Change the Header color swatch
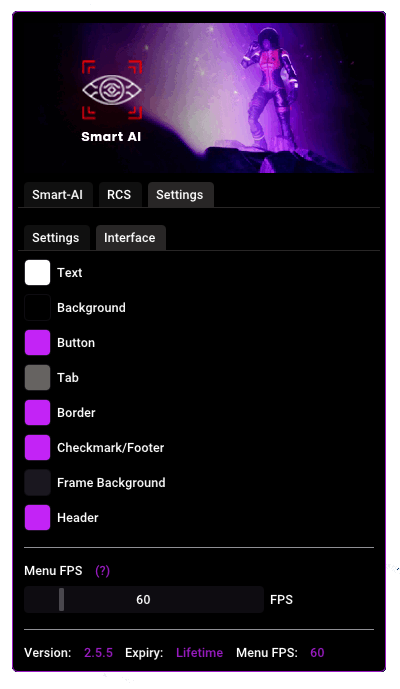 click(x=37, y=518)
